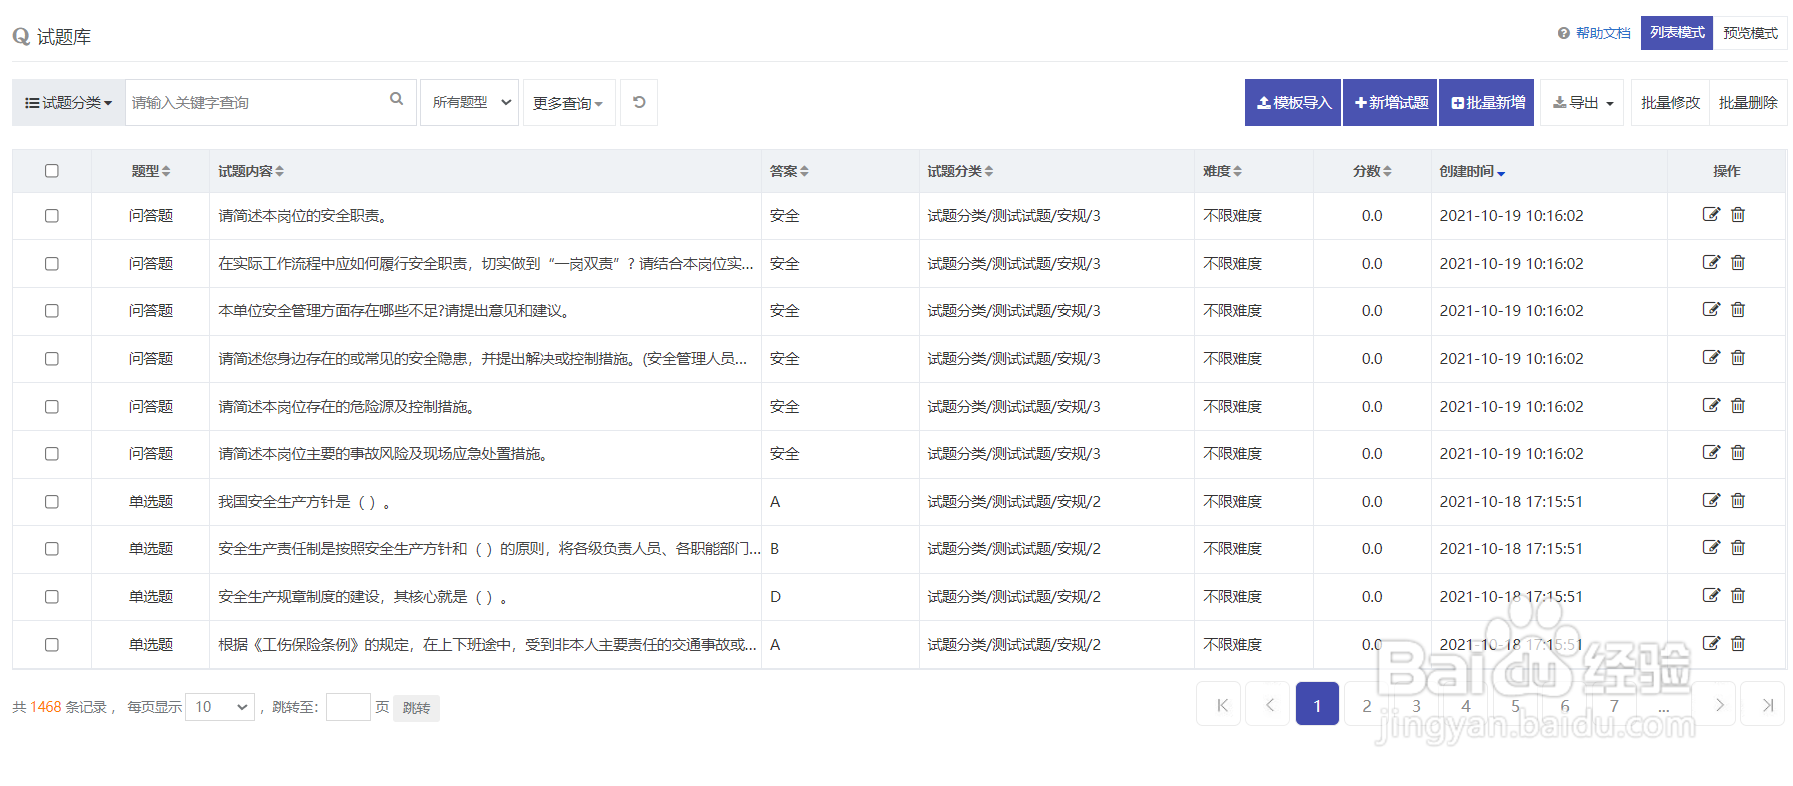Click the jump-to page number field
The image size is (1793, 786).
348,707
